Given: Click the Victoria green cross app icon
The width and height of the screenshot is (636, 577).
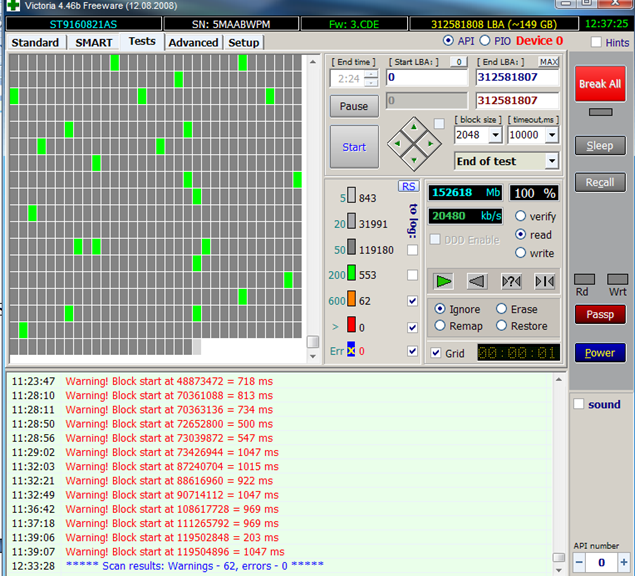Looking at the screenshot, I should point(13,5).
